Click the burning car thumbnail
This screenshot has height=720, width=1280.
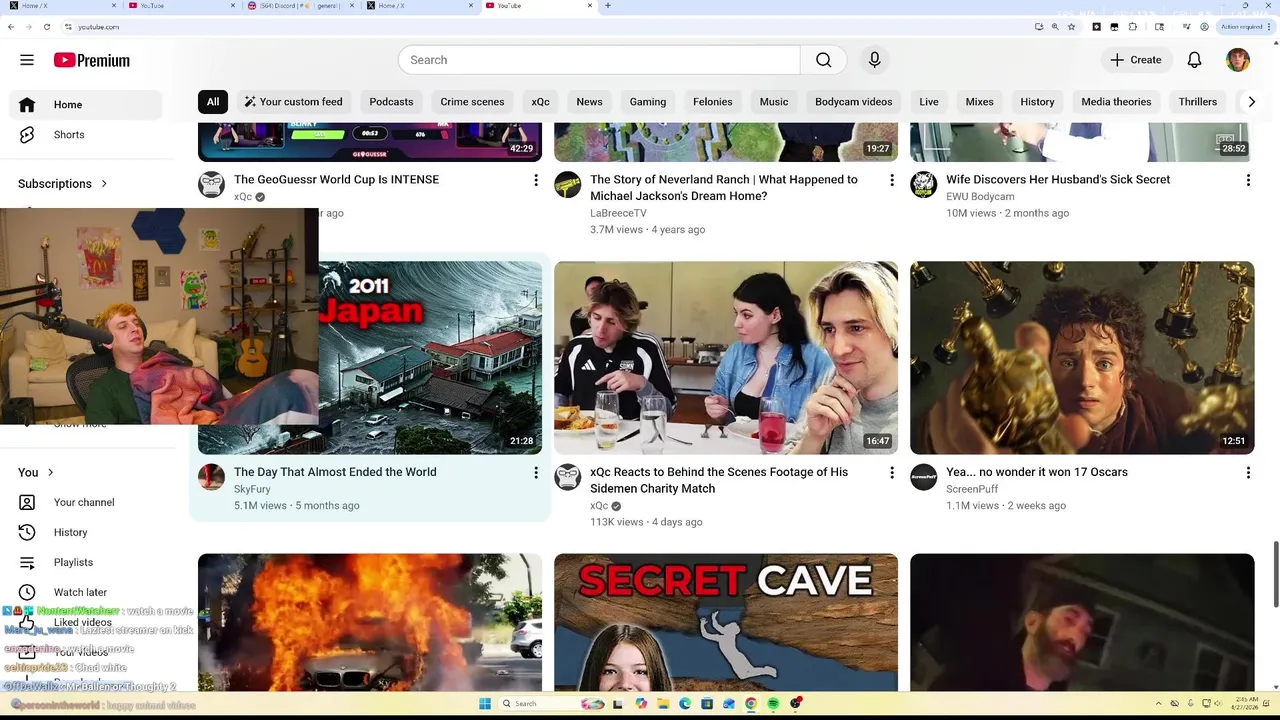pos(370,622)
